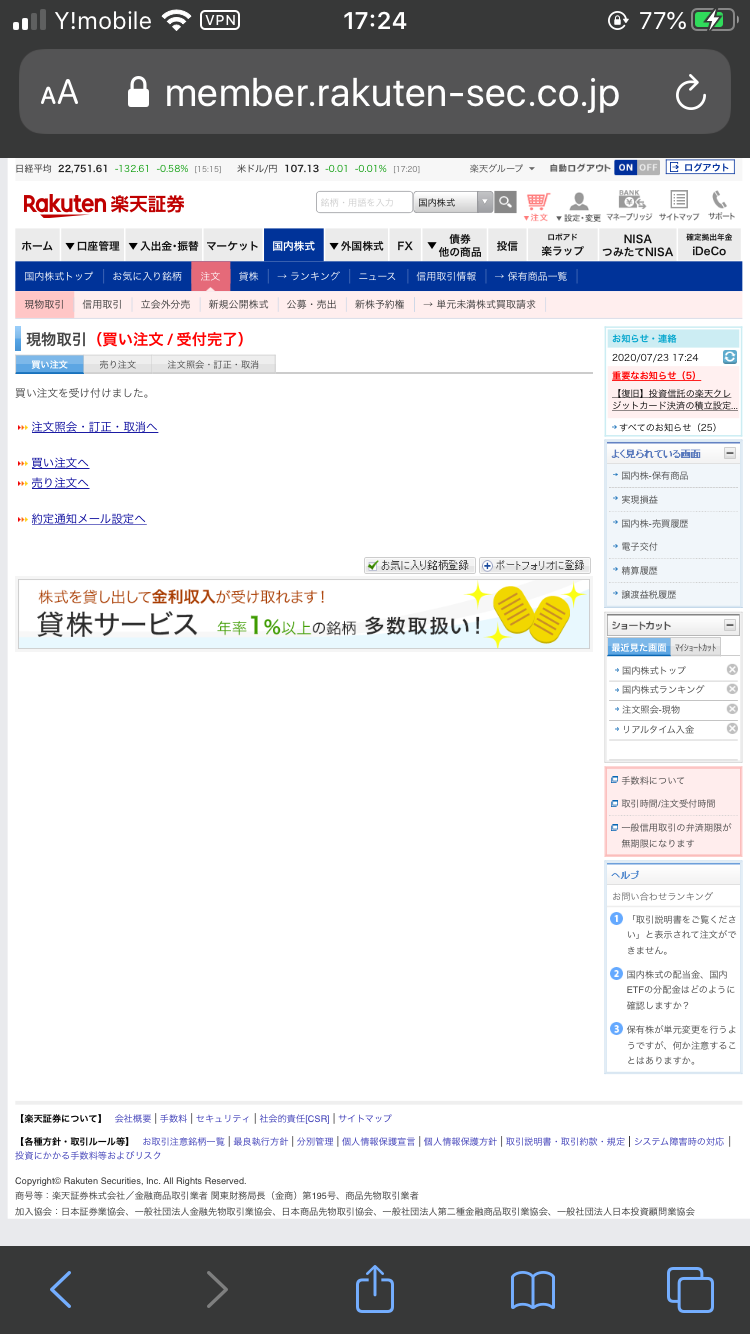750x1334 pixels.
Task: Switch to マイショートカット tab
Action: pyautogui.click(x=695, y=647)
